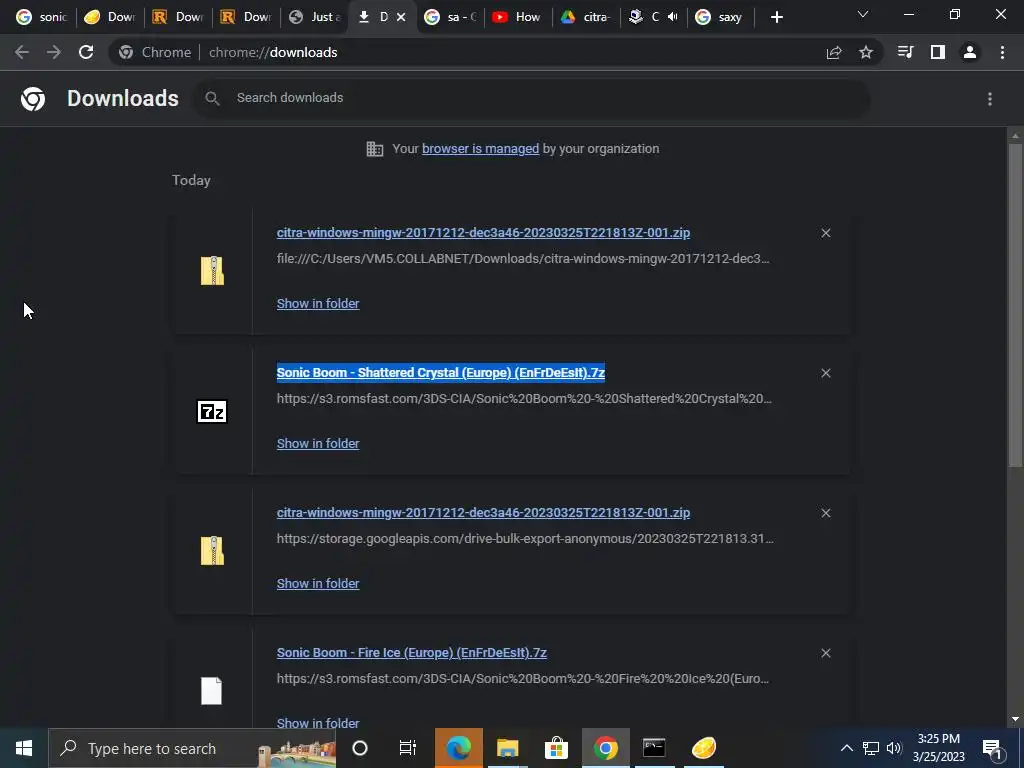Open Chrome three-dot main menu
This screenshot has width=1024, height=768.
coord(1002,52)
